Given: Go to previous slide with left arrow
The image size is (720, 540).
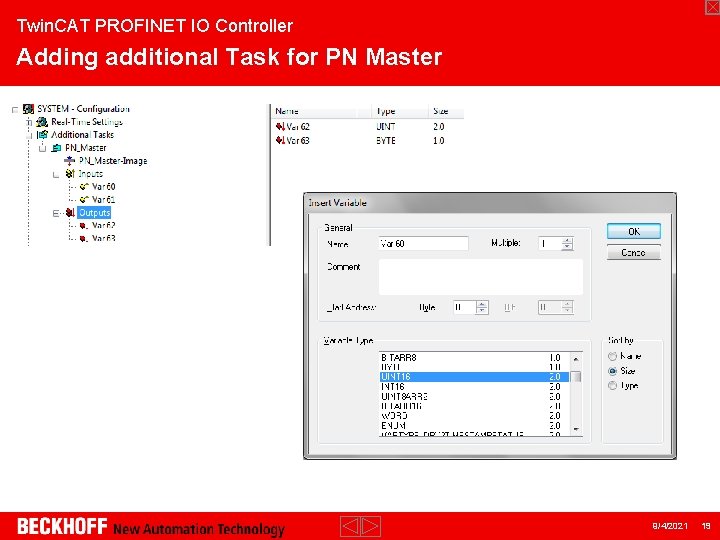Looking at the screenshot, I should coord(350,526).
